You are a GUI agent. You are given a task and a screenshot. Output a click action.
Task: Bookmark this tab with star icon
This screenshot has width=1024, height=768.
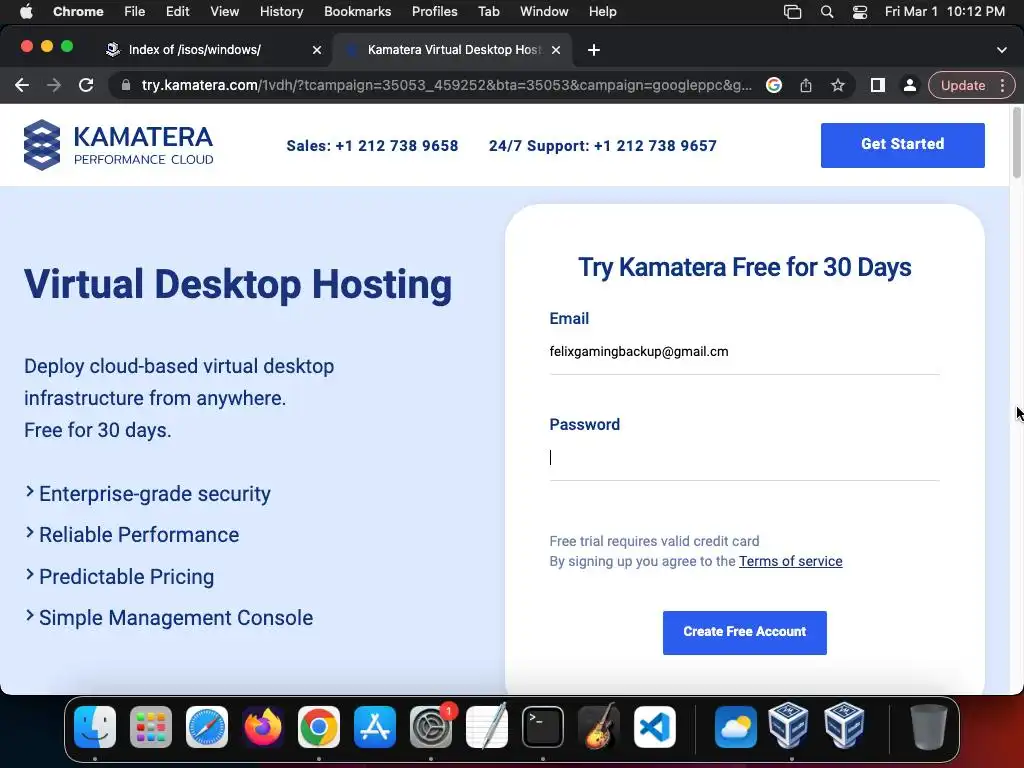point(838,86)
